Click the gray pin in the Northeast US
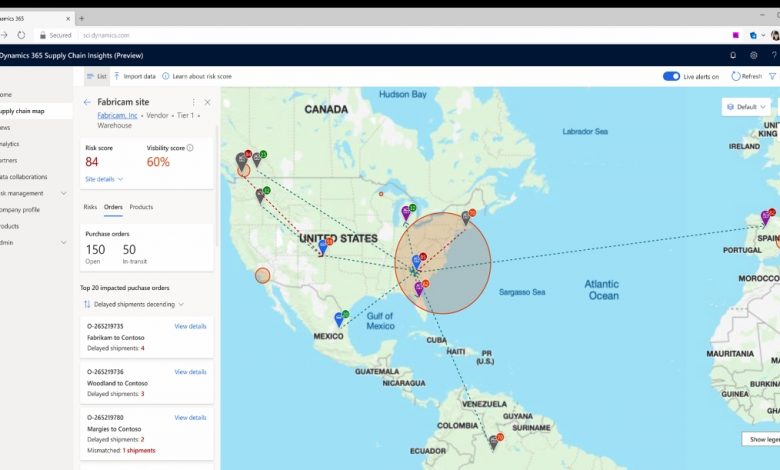780x470 pixels. click(466, 217)
